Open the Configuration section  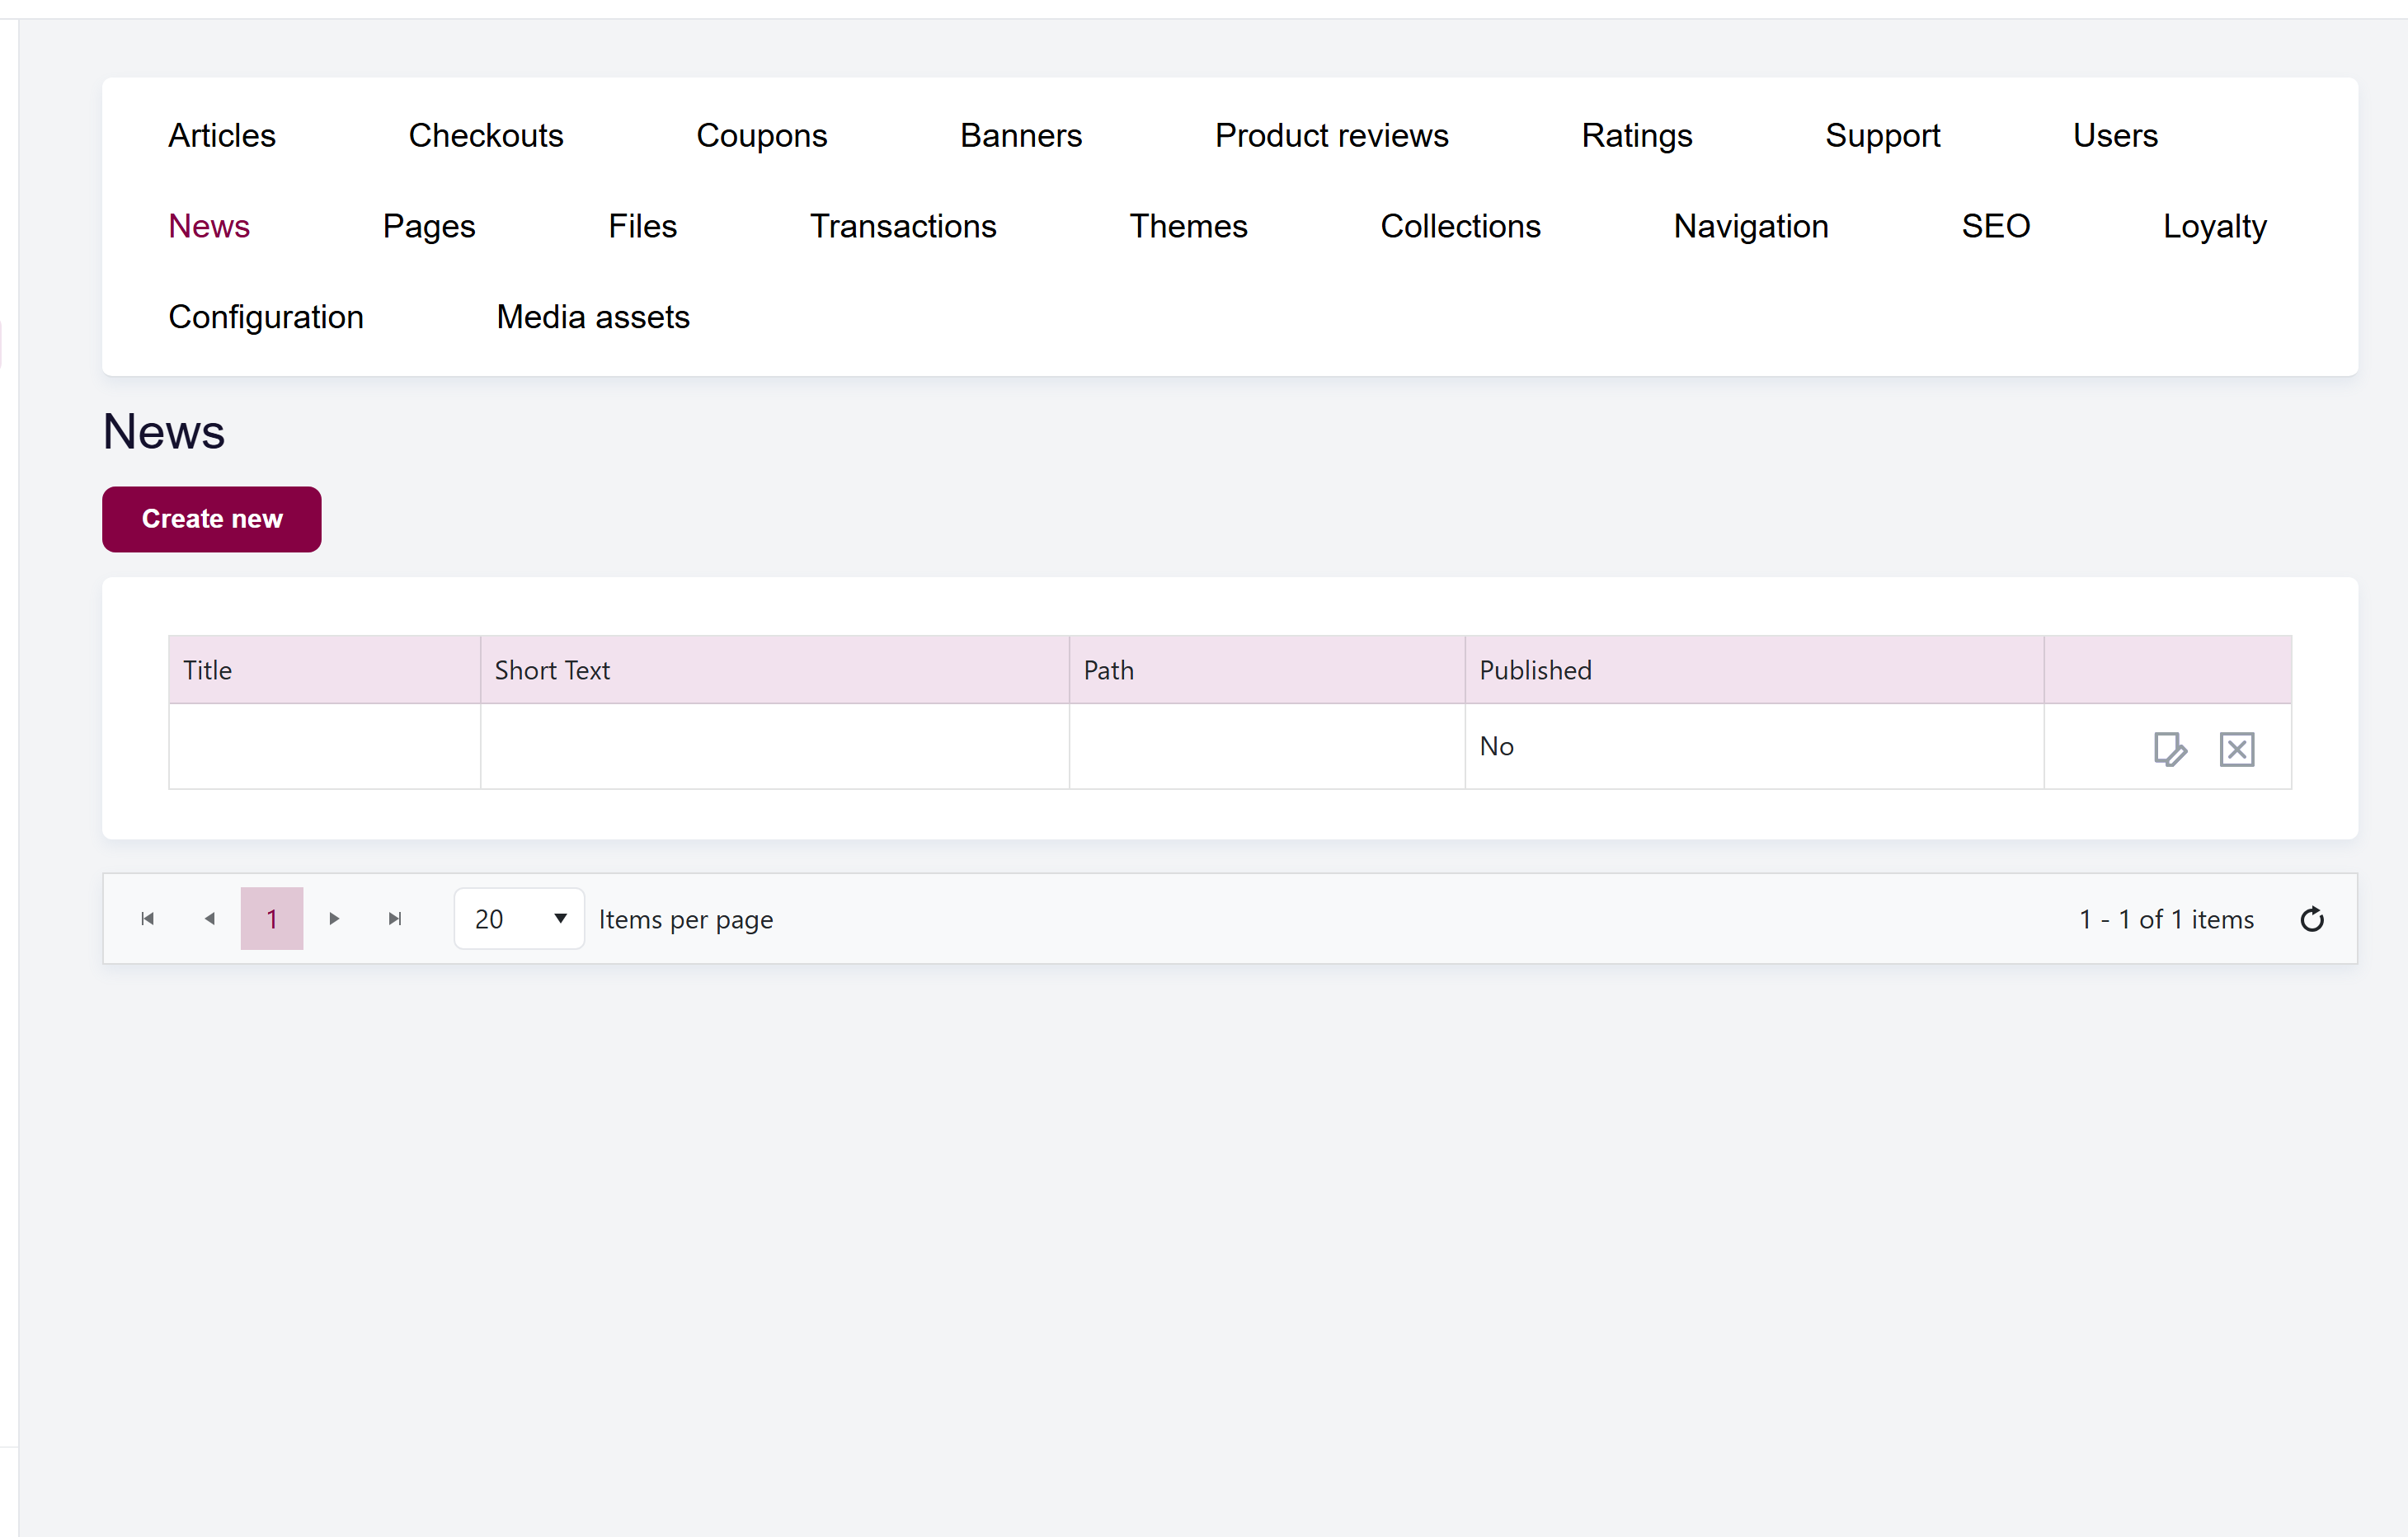click(x=266, y=317)
